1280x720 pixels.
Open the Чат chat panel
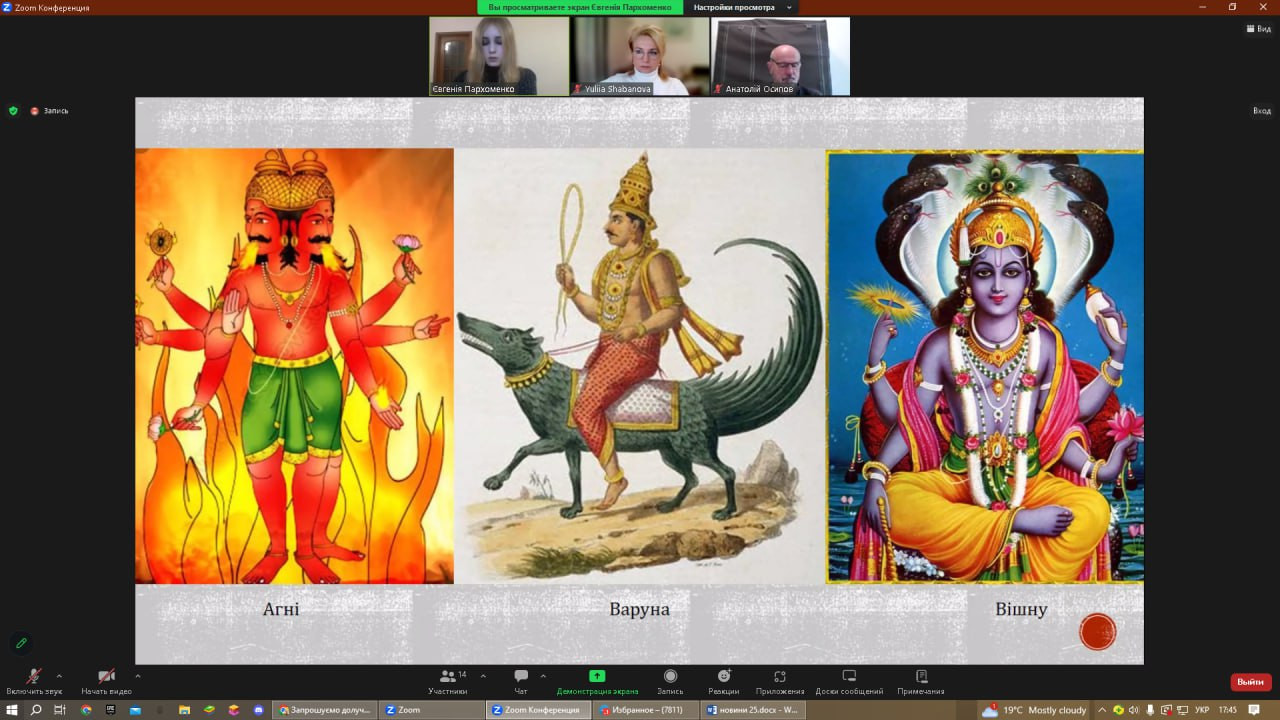tap(521, 681)
